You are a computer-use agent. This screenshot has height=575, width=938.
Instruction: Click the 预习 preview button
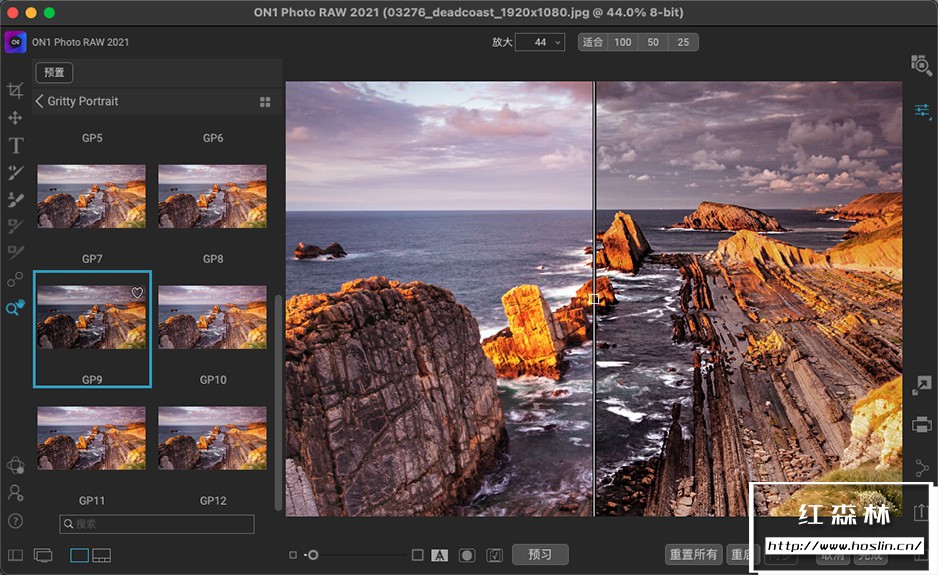point(540,554)
